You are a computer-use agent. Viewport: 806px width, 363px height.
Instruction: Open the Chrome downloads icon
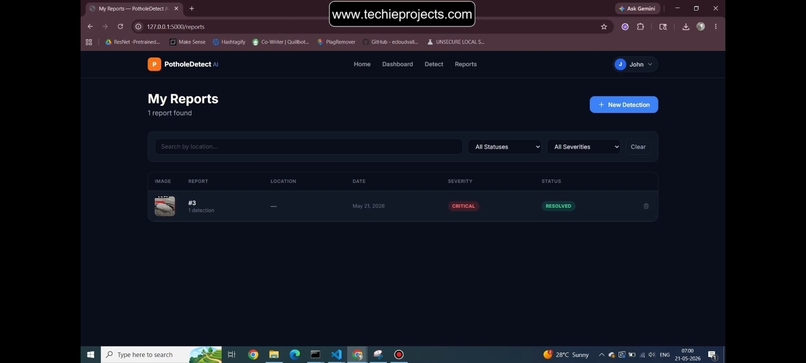[685, 27]
